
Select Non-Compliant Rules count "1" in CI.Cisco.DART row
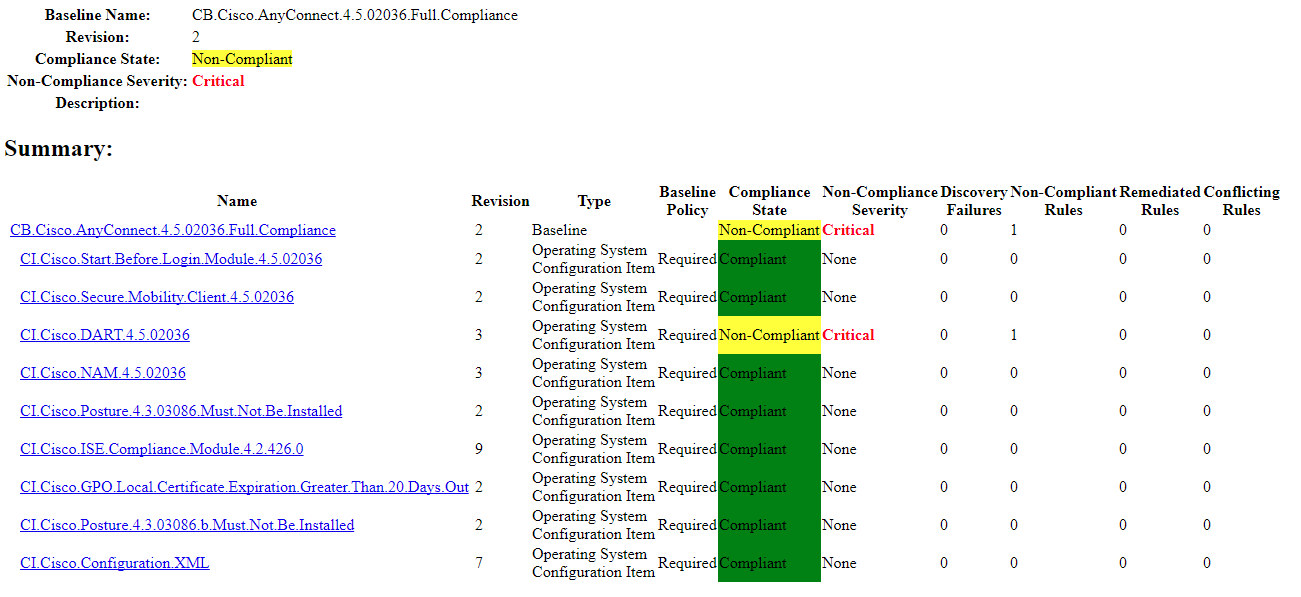click(1014, 335)
